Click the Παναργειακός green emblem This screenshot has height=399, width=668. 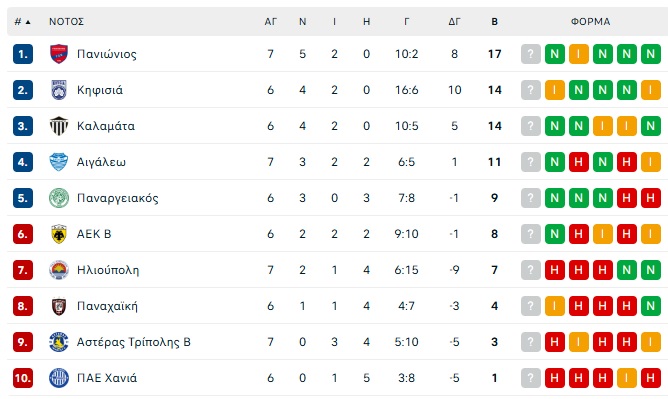pos(59,198)
